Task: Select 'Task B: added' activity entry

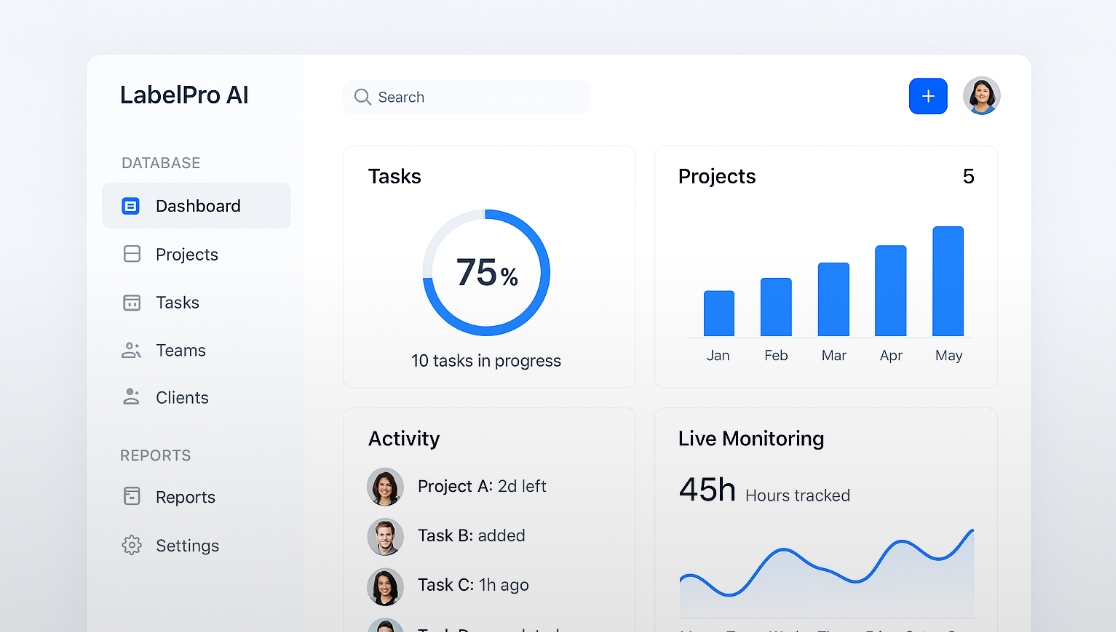Action: pos(471,535)
